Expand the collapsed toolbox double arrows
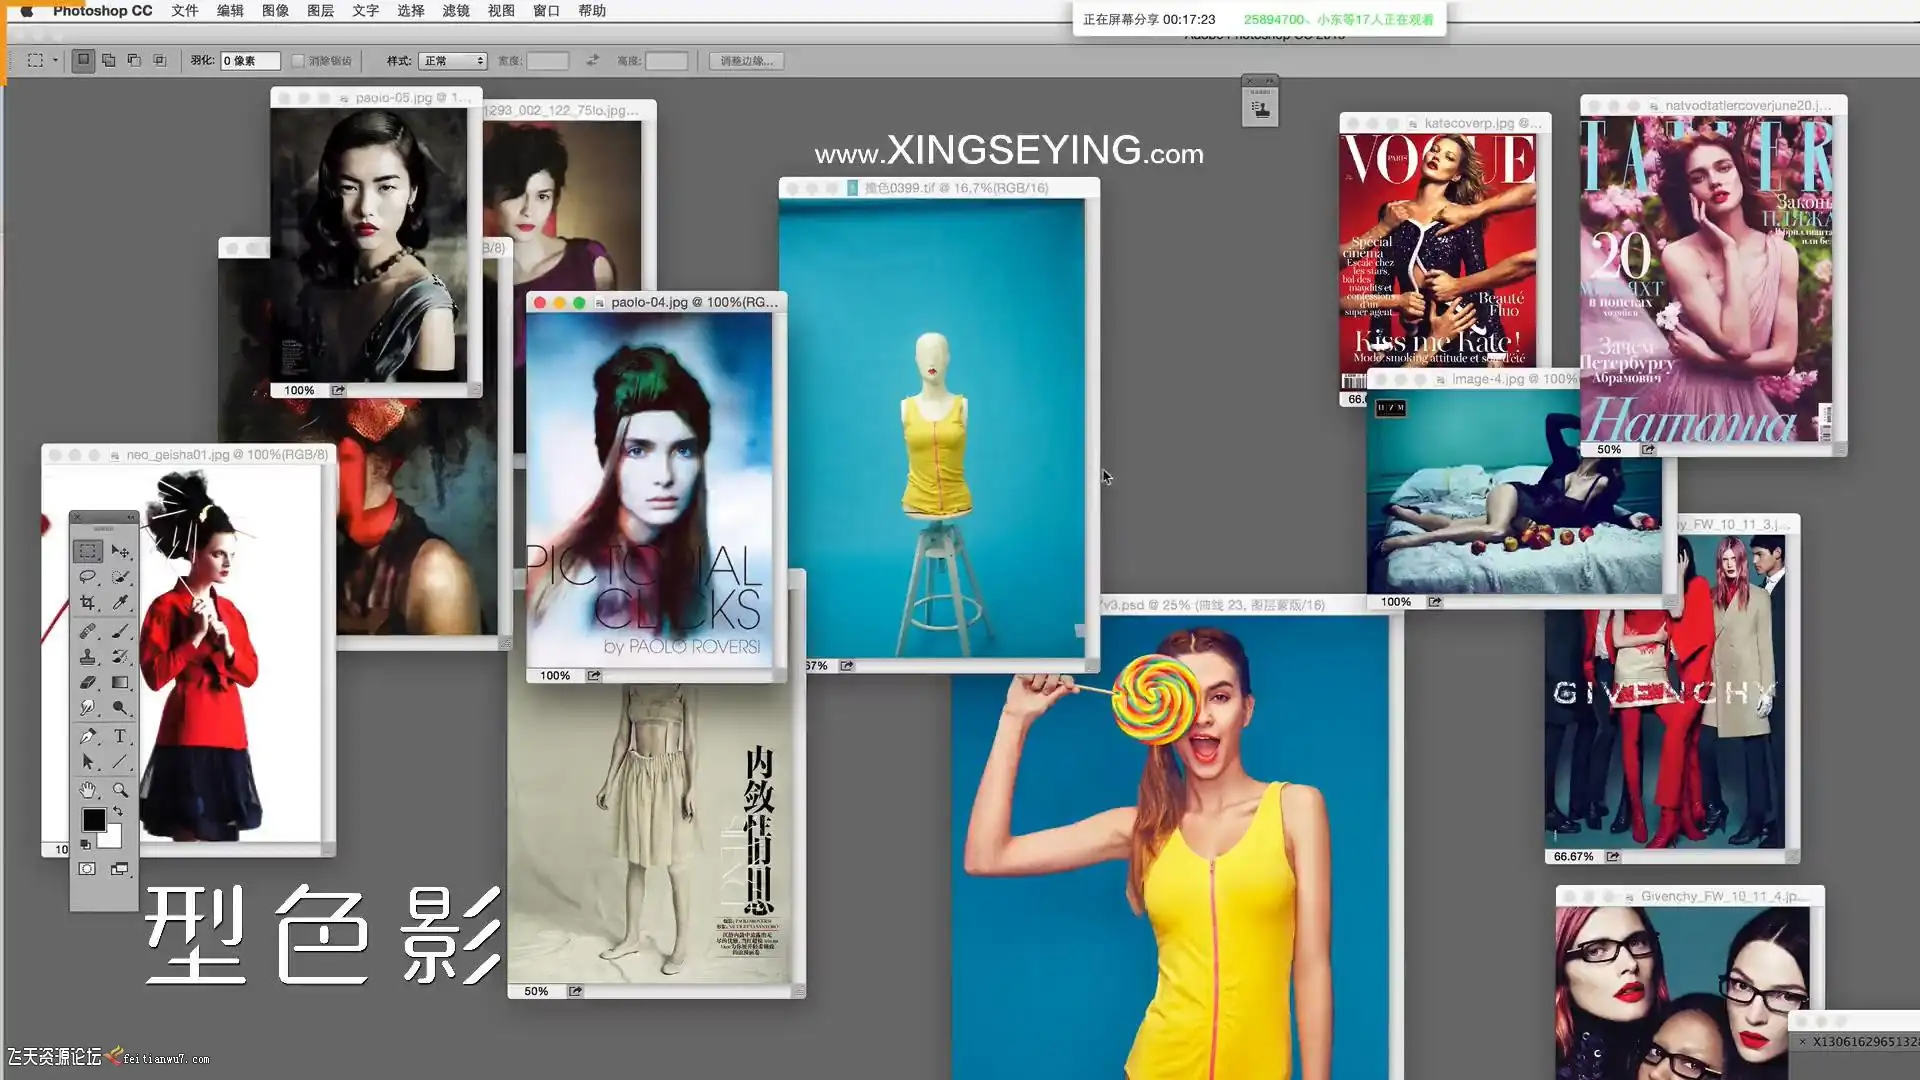This screenshot has width=1920, height=1080. 130,517
